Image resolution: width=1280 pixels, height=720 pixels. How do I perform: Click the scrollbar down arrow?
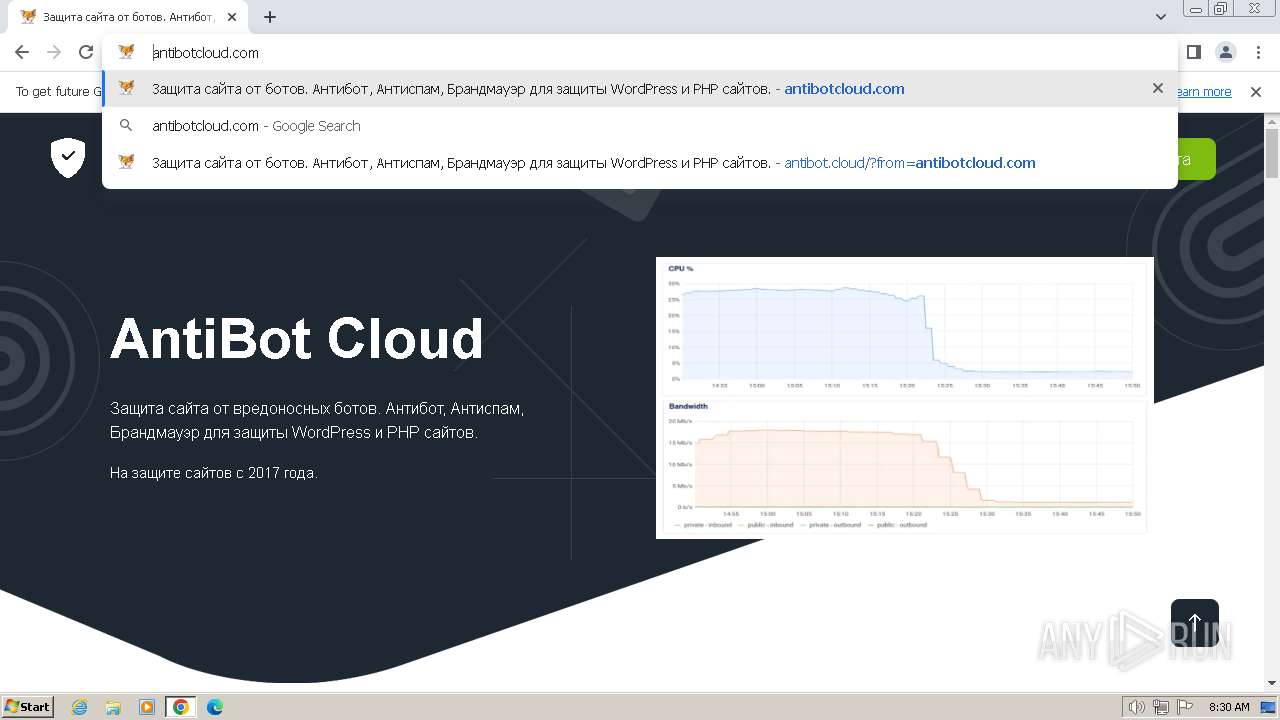[1272, 683]
